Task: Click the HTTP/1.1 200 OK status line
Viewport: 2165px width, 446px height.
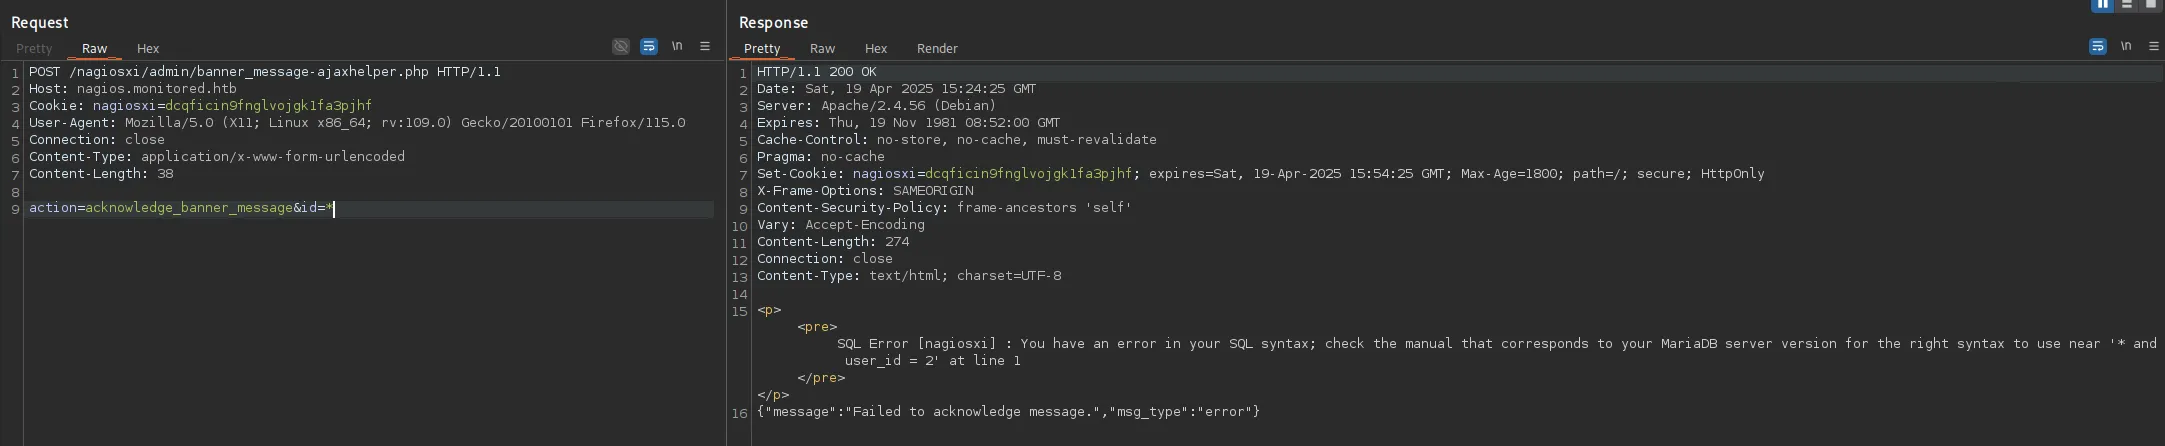Action: coord(816,72)
